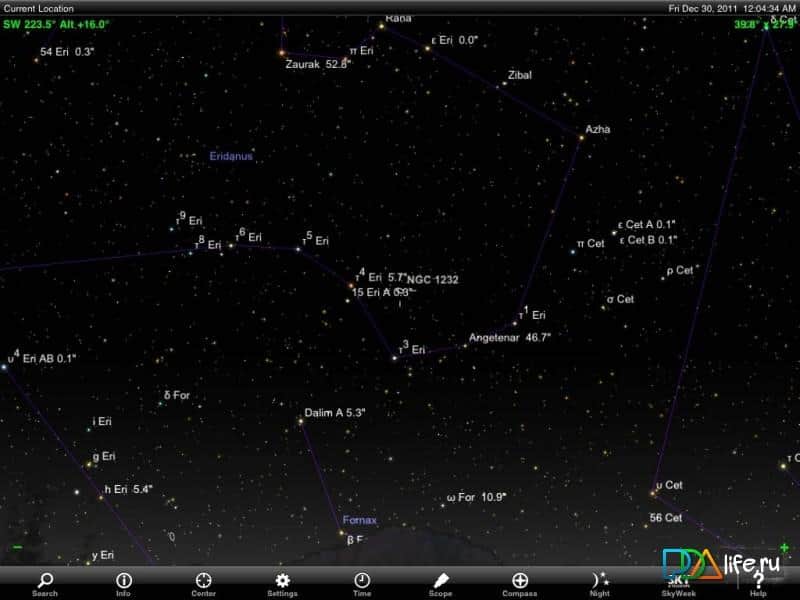Open Settings gear in toolbar
Viewport: 800px width, 600px height.
282,583
